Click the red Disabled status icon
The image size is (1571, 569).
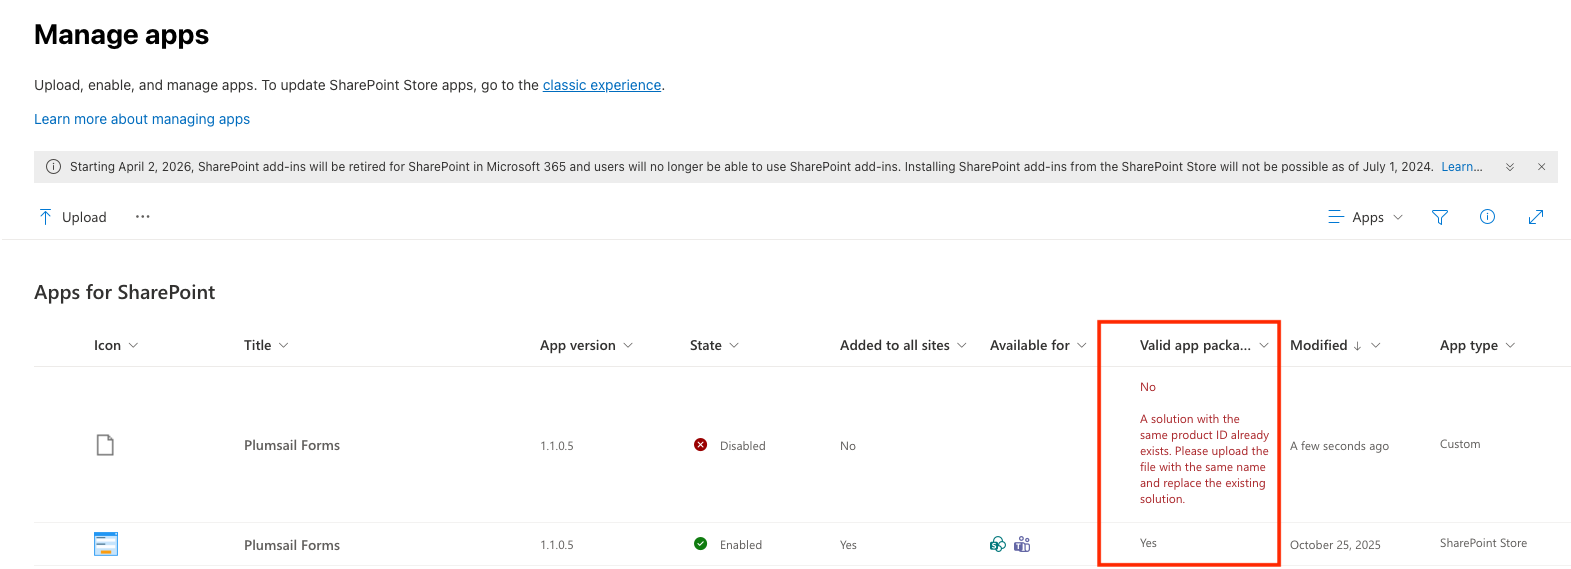[700, 445]
